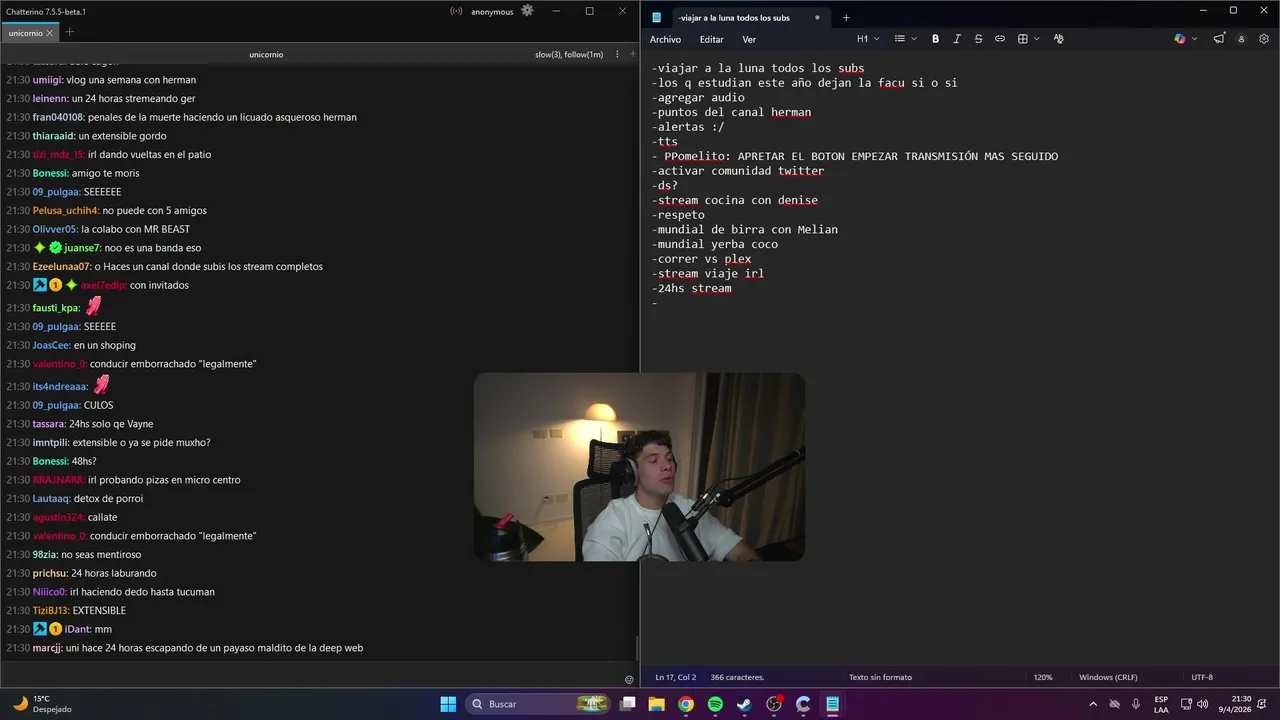This screenshot has width=1280, height=720.
Task: Click the line '-24hs stream' in Notepad
Action: pyautogui.click(x=691, y=288)
